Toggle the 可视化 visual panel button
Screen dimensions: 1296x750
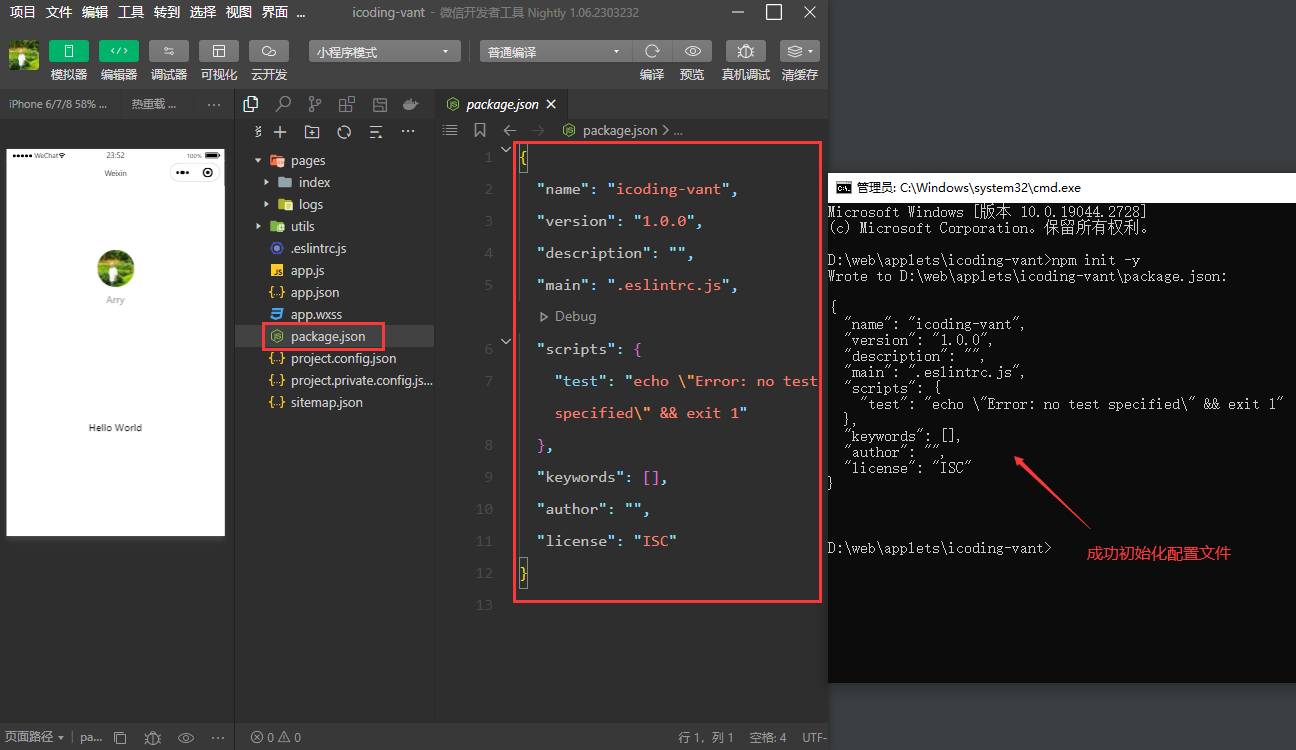click(219, 51)
